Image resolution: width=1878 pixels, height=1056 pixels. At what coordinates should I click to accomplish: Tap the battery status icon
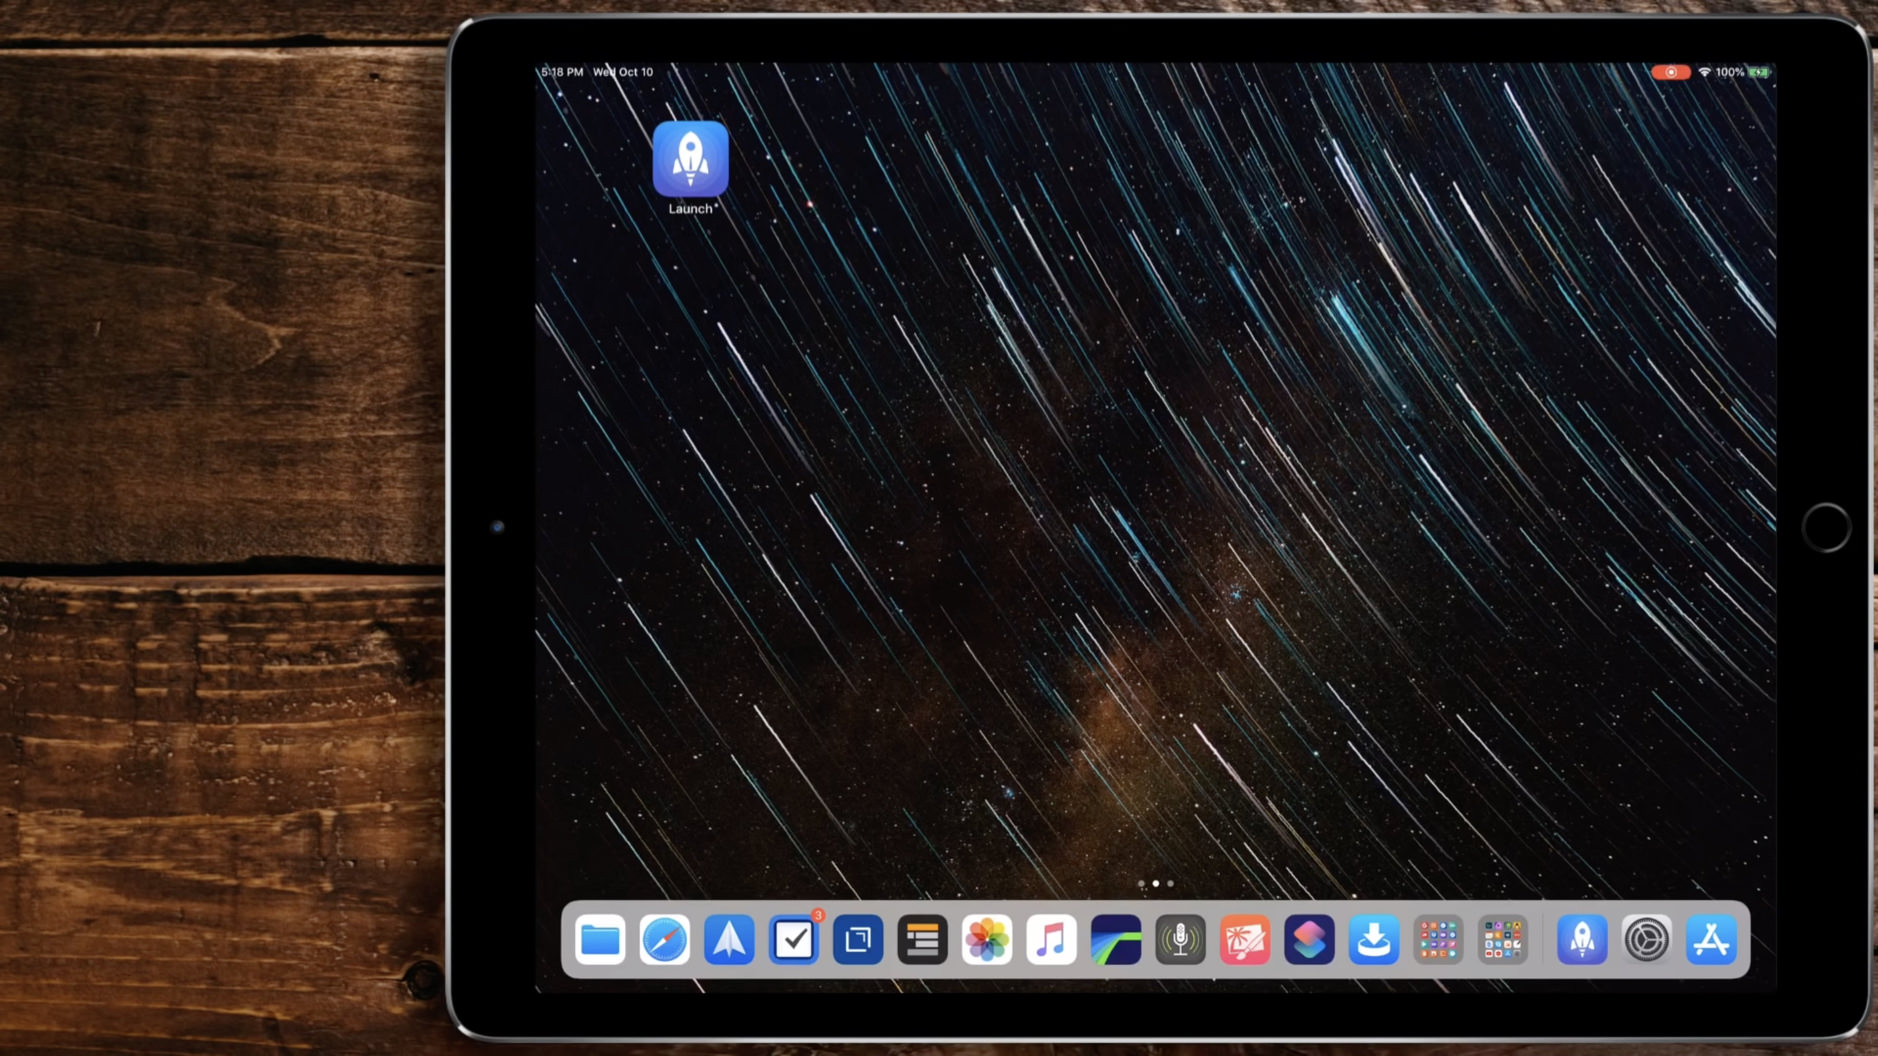pos(1759,72)
